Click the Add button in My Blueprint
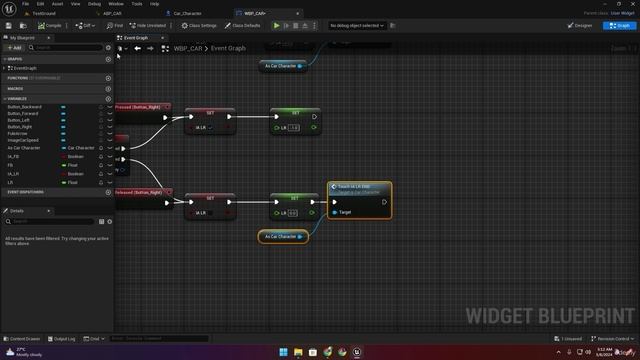The image size is (640, 360). [14, 48]
